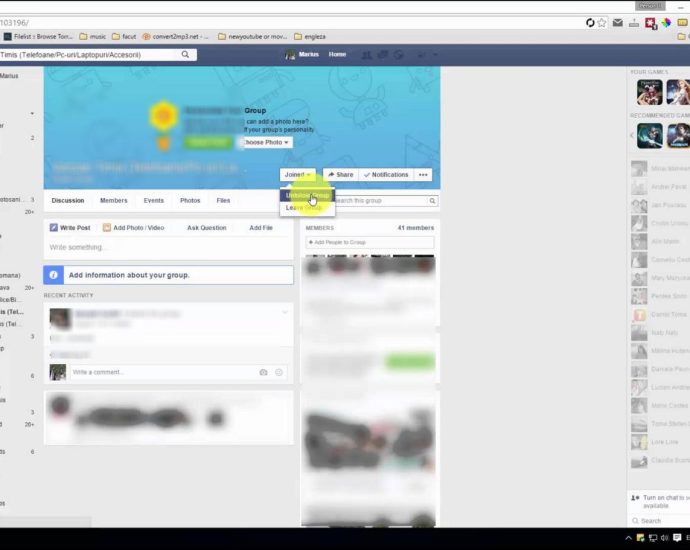This screenshot has height=550, width=690.
Task: Open the first game thumbnail in Your Games
Action: point(649,92)
